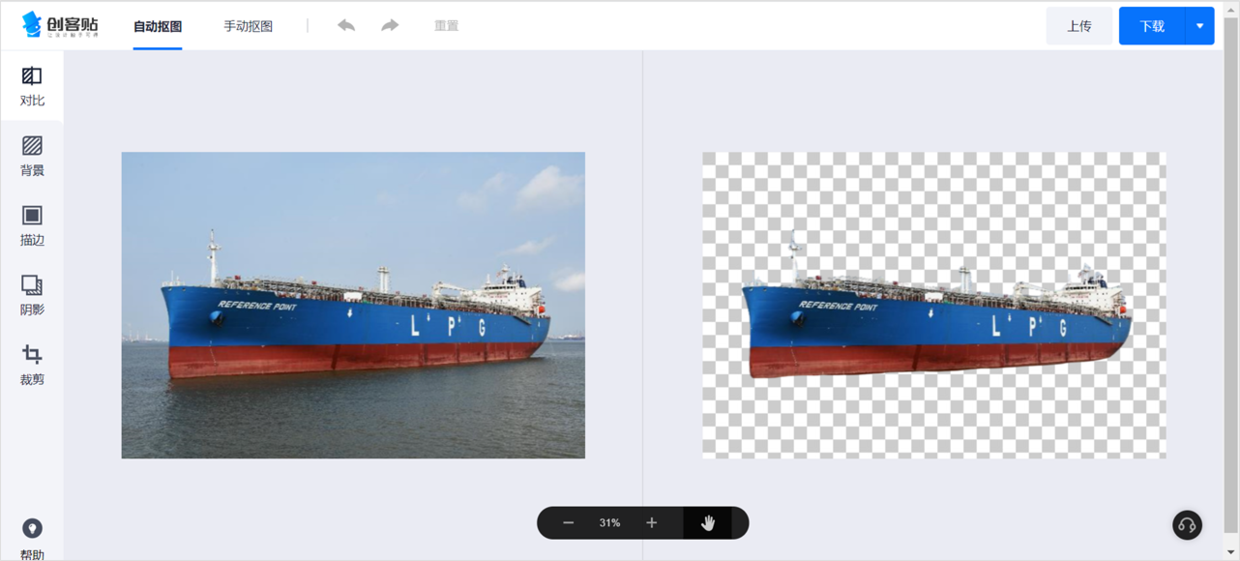The width and height of the screenshot is (1240, 561).
Task: Click the scrollbar down arrow
Action: [x=1231, y=552]
